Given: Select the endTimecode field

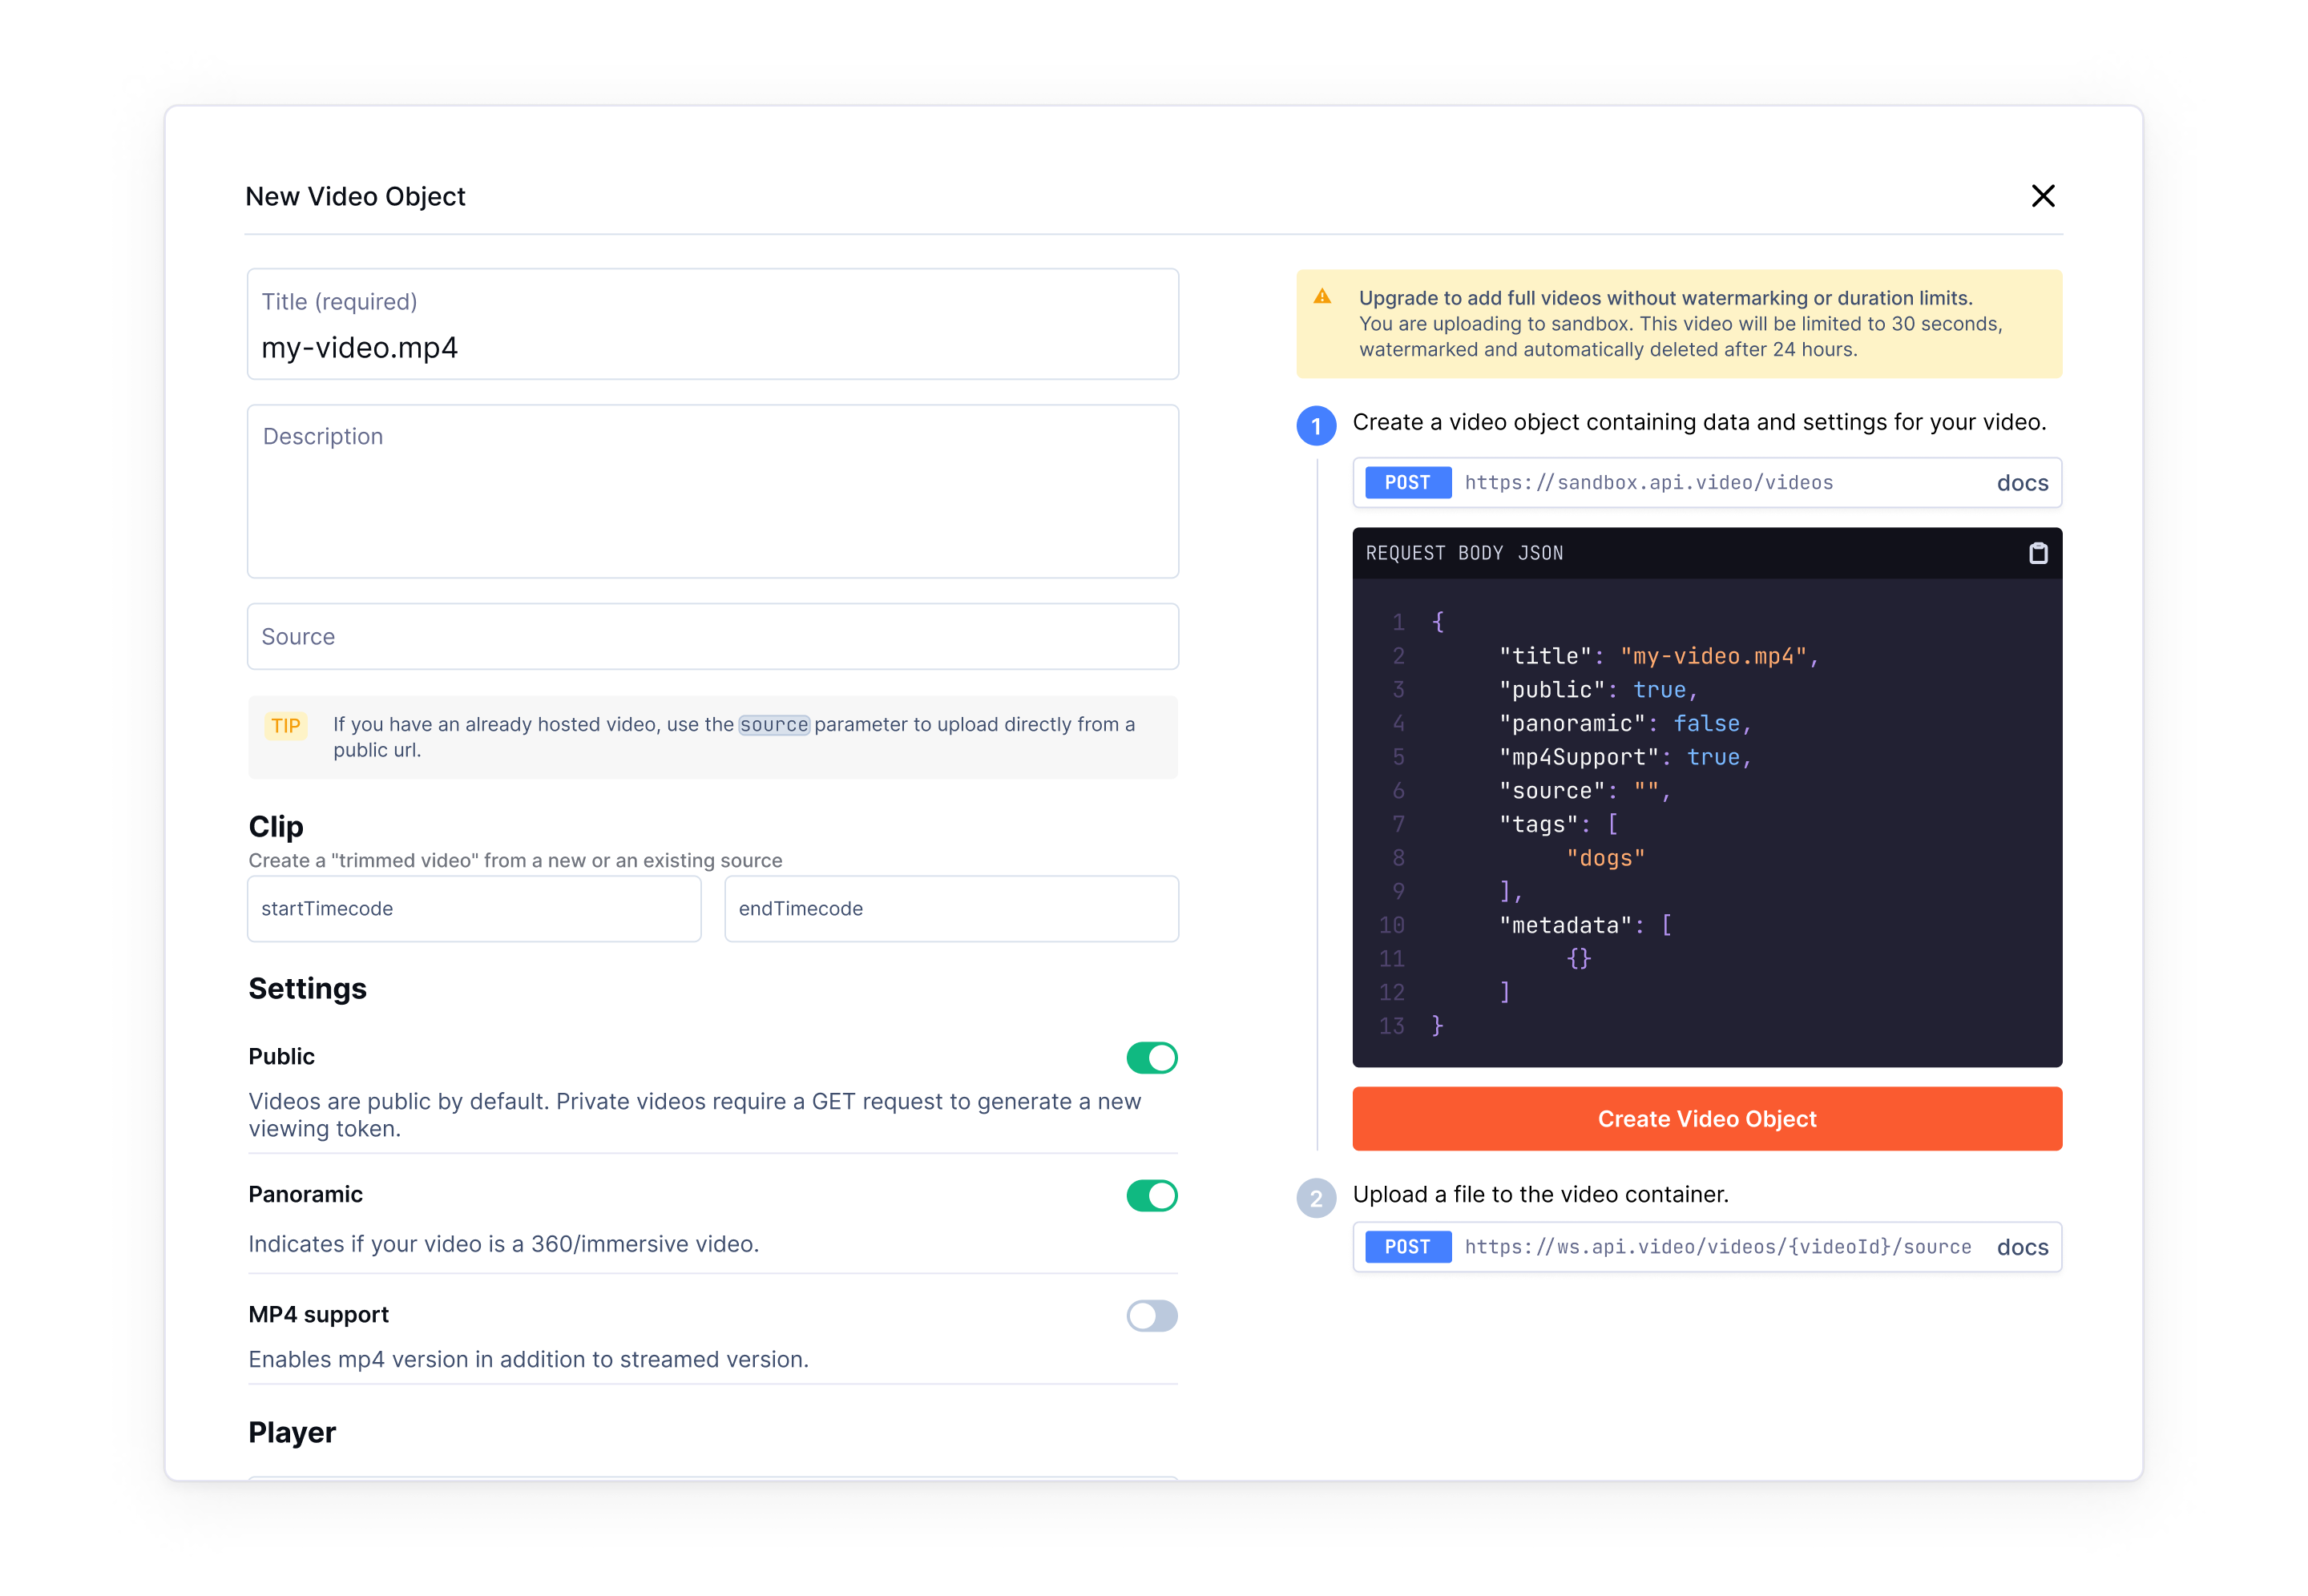Looking at the screenshot, I should coord(951,909).
